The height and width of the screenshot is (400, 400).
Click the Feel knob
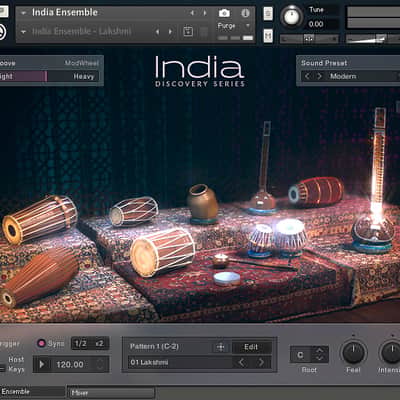point(353,353)
